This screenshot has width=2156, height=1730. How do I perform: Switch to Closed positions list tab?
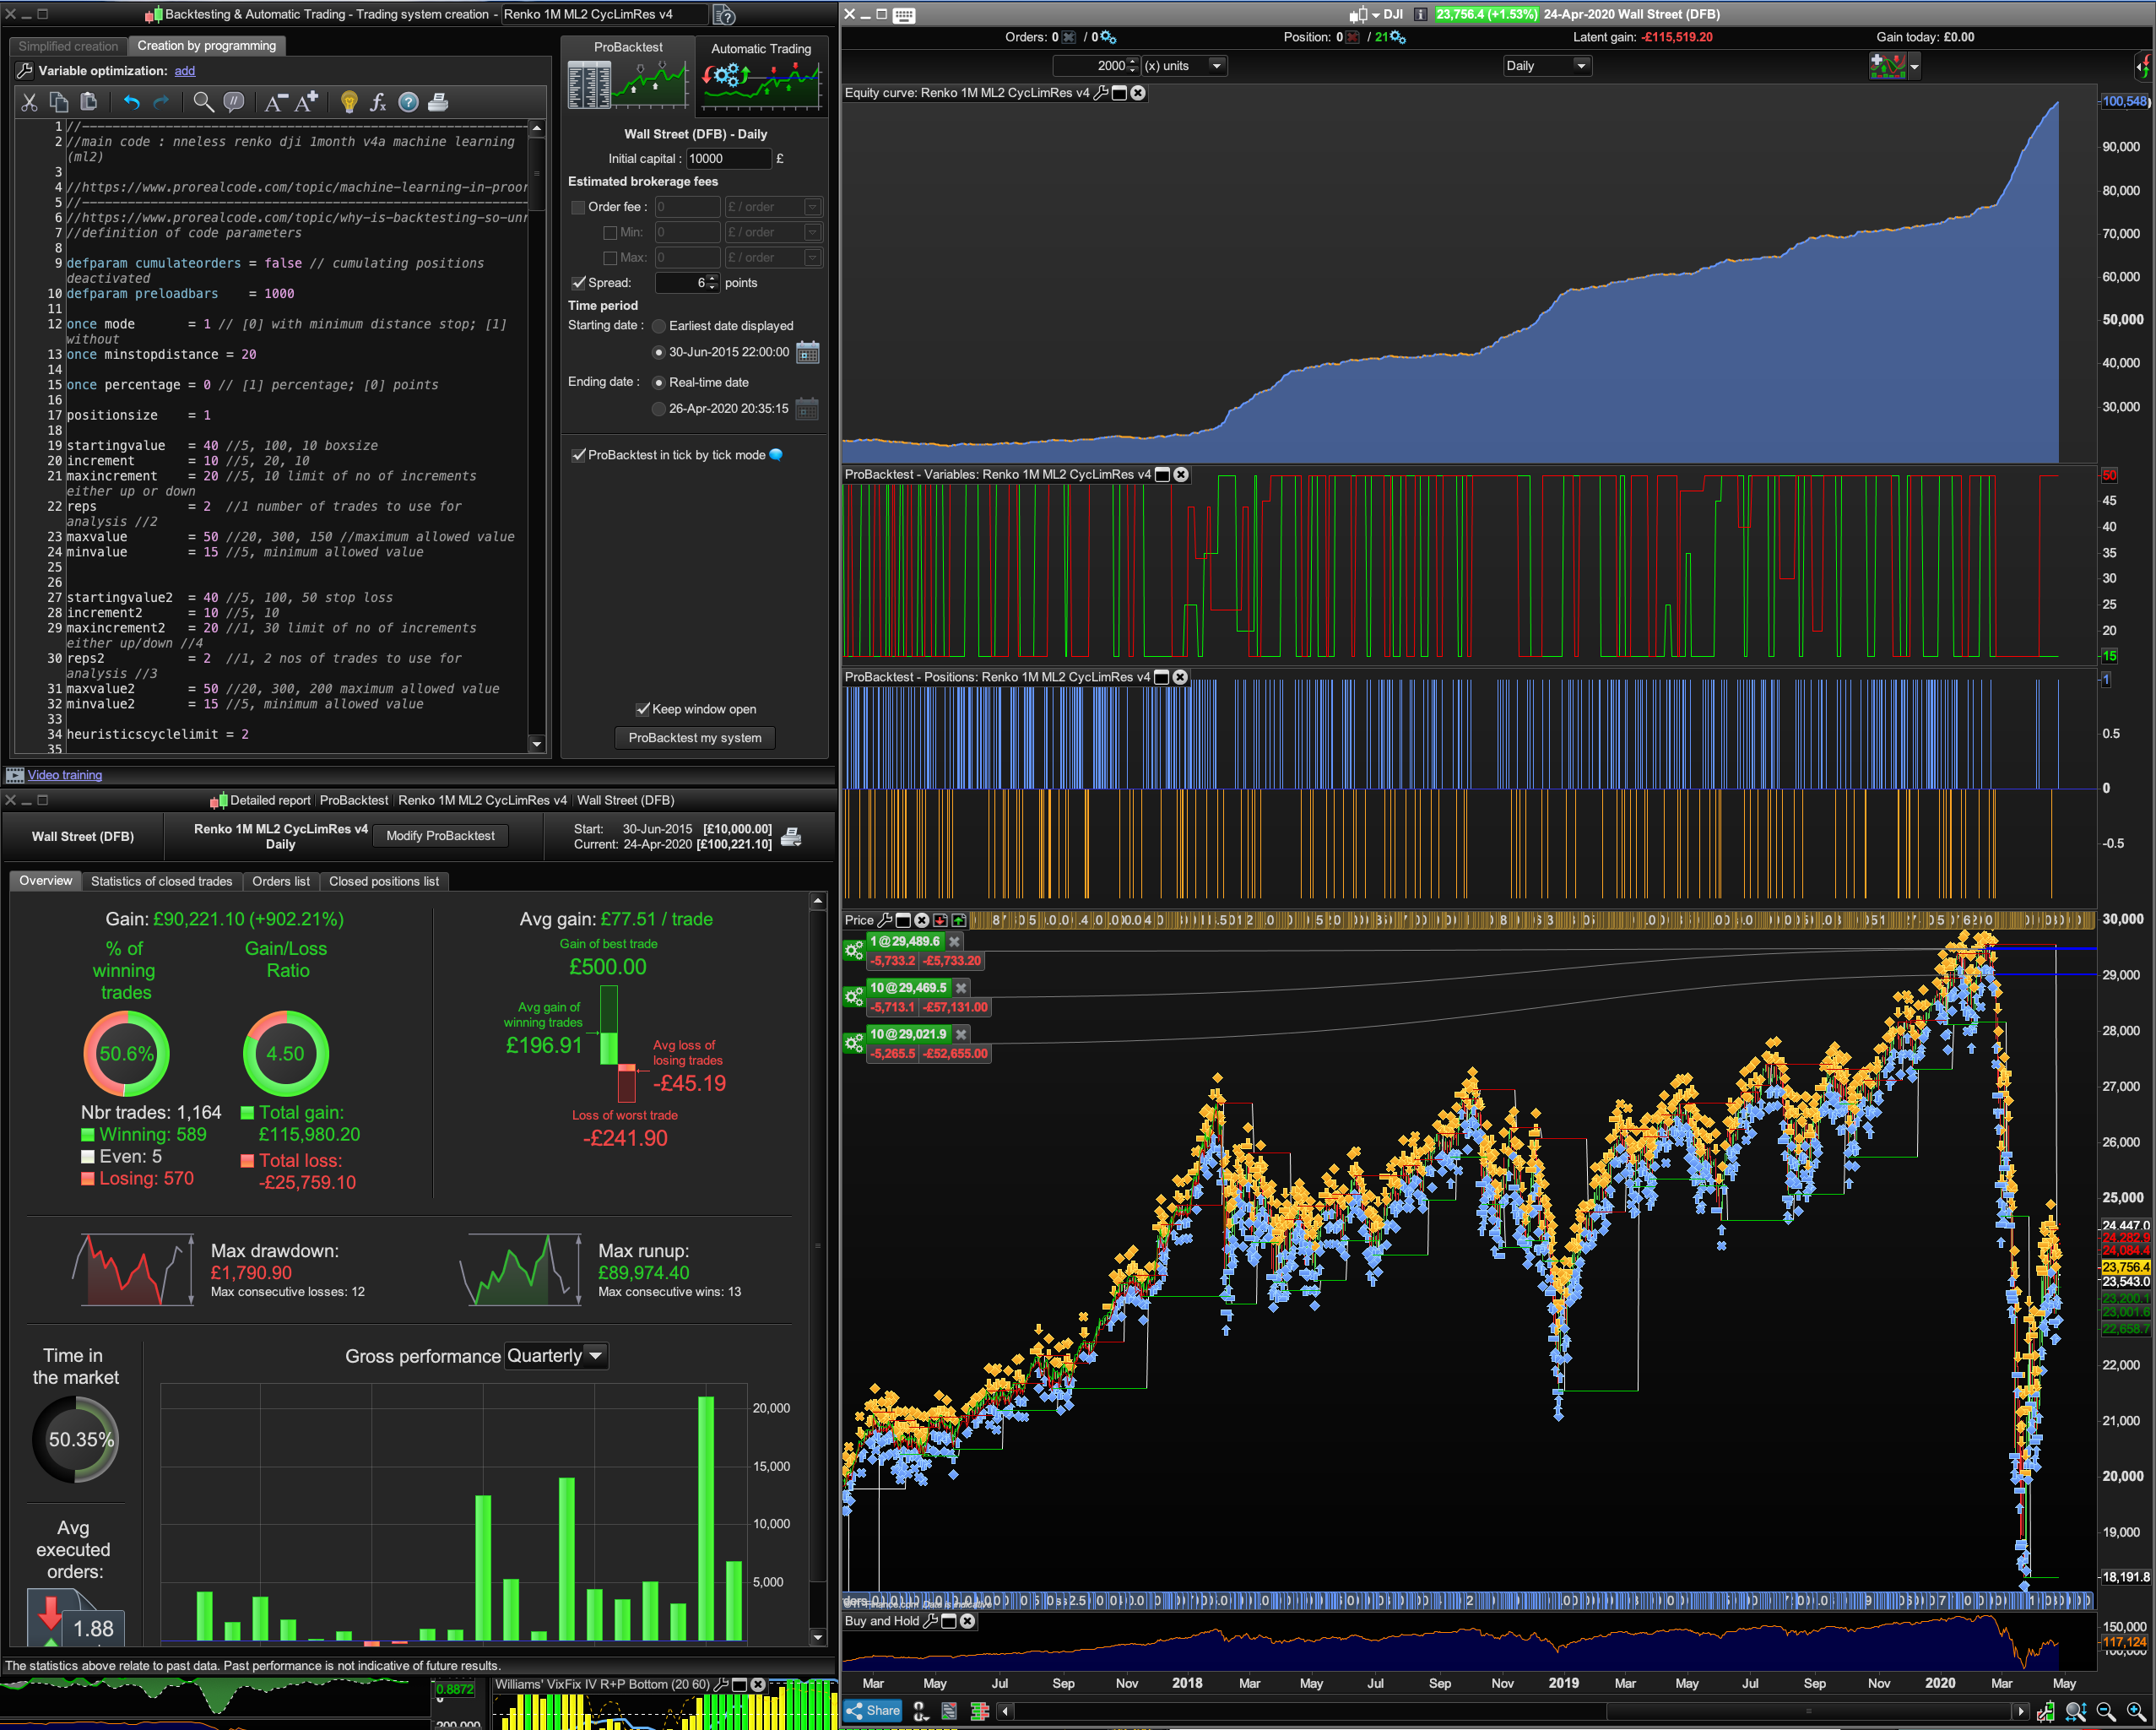click(x=384, y=881)
